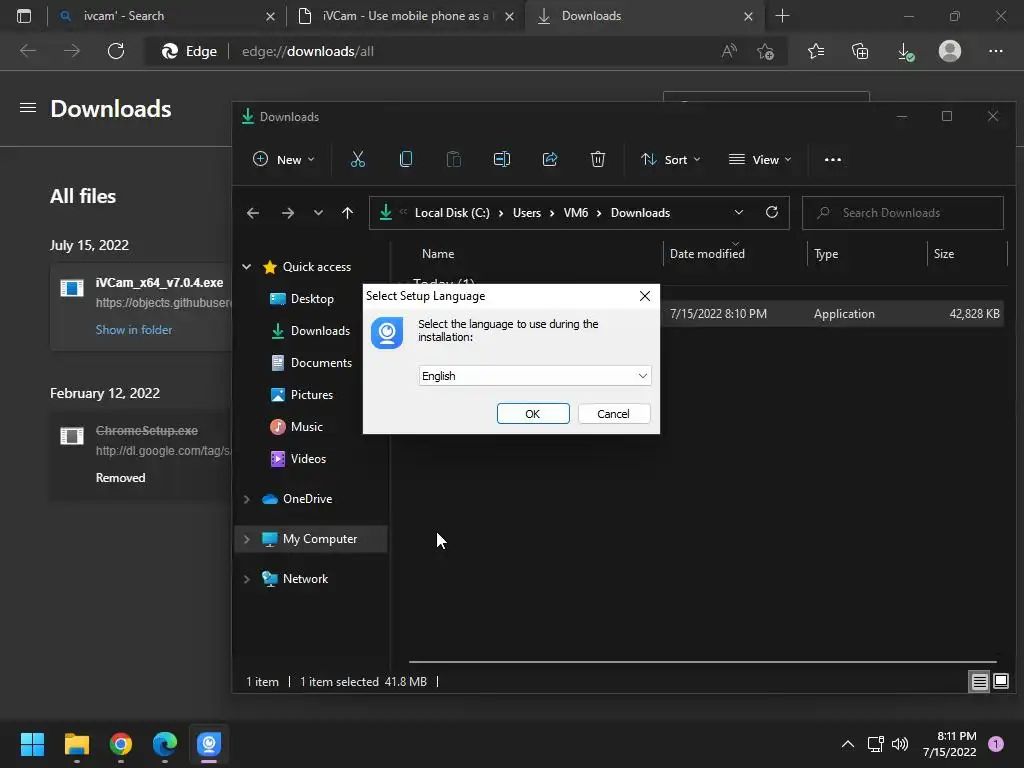Click the Delete trash icon in File Explorer
The height and width of the screenshot is (768, 1024).
point(598,159)
